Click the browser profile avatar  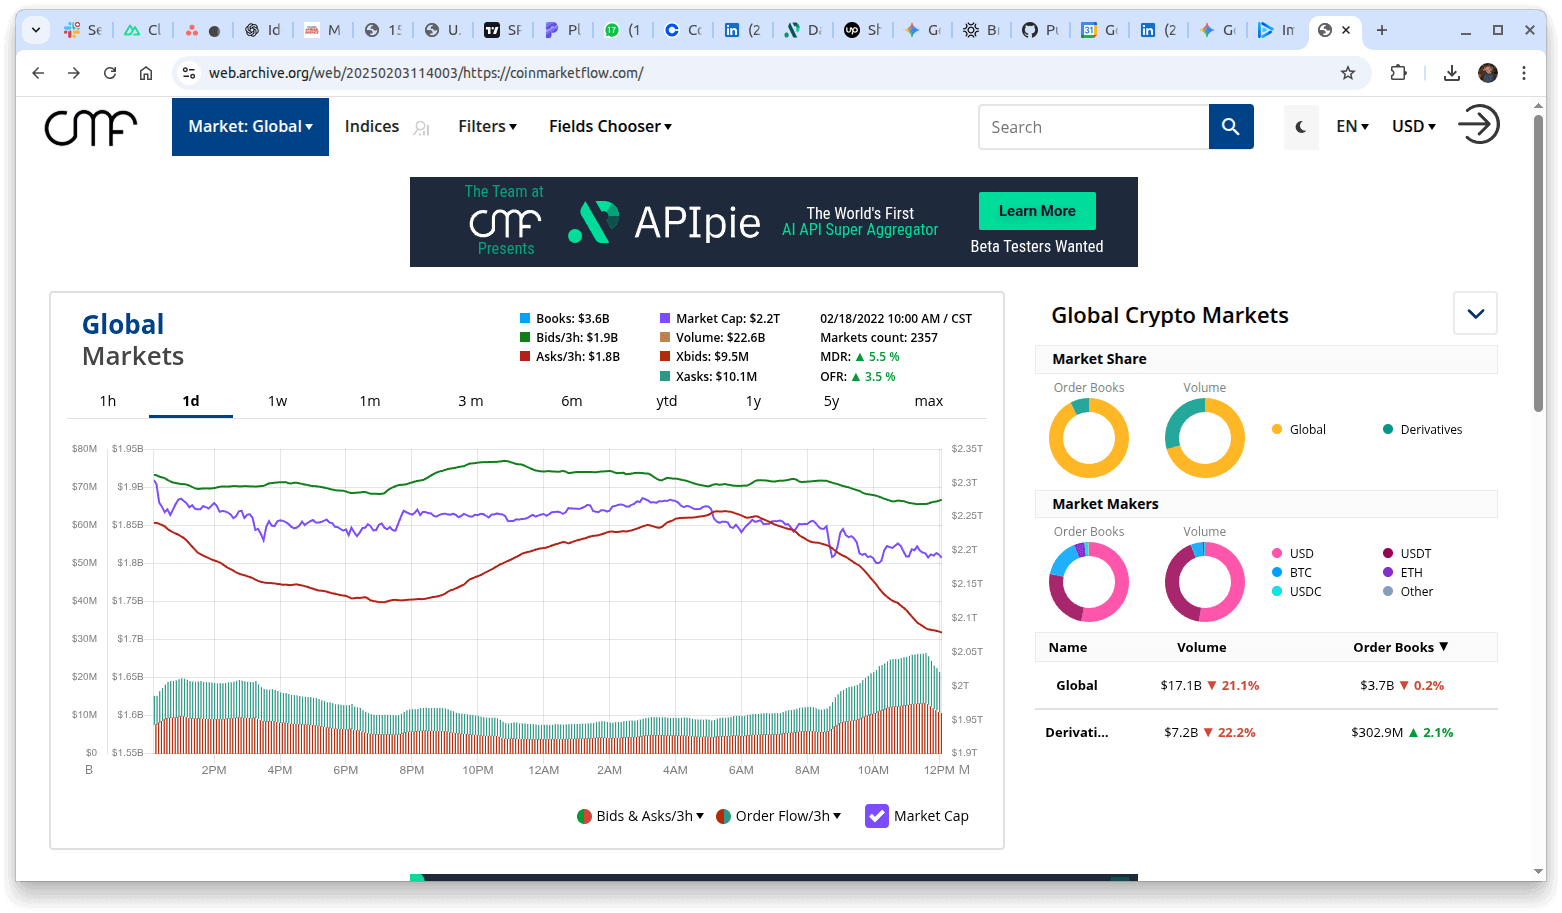click(1489, 72)
